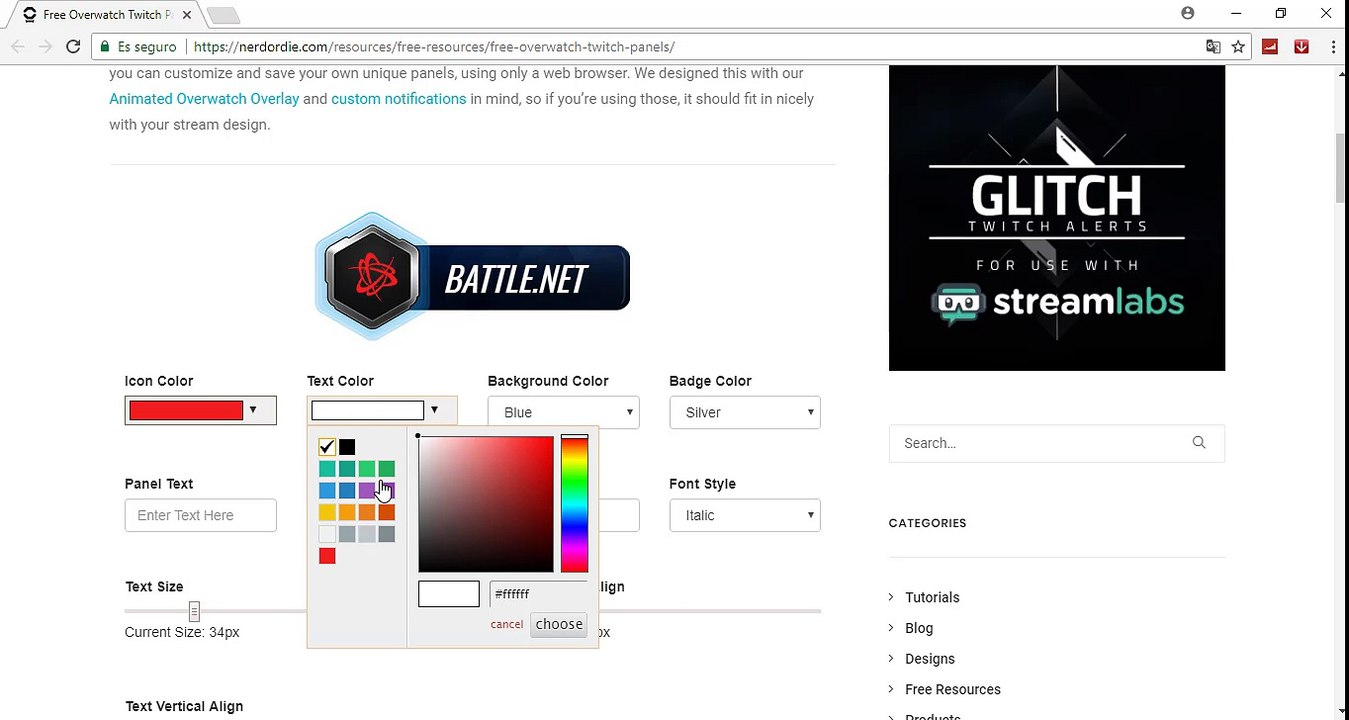
Task: Open the Background Color Blue dropdown
Action: 564,412
